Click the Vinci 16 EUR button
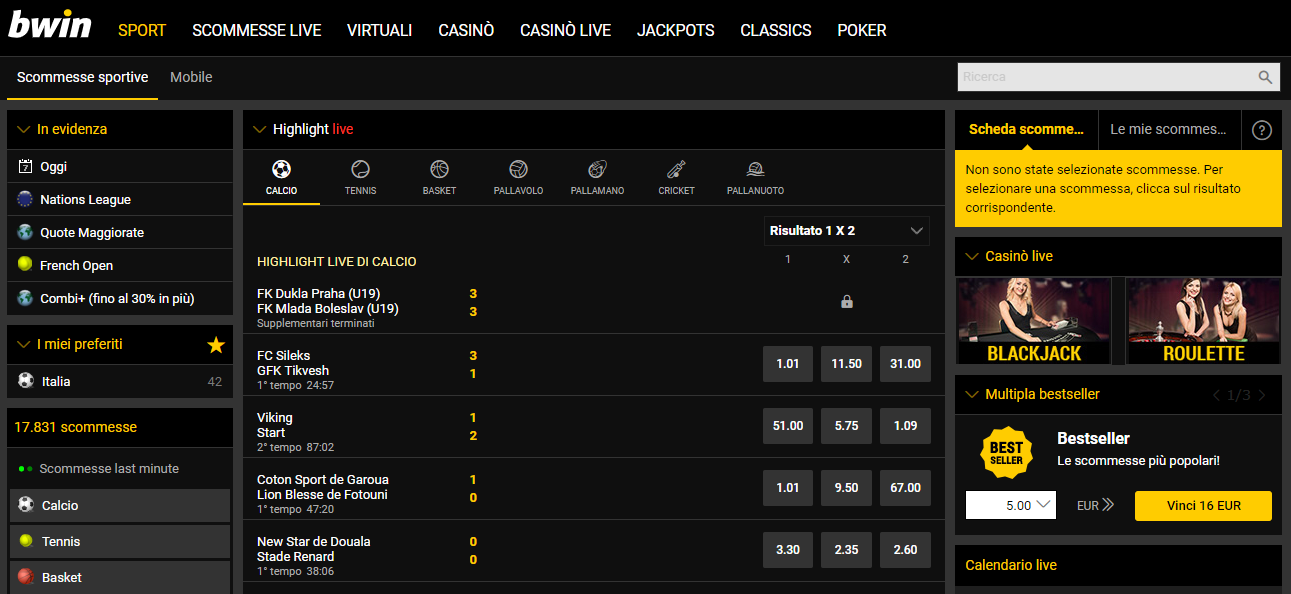 (1203, 506)
